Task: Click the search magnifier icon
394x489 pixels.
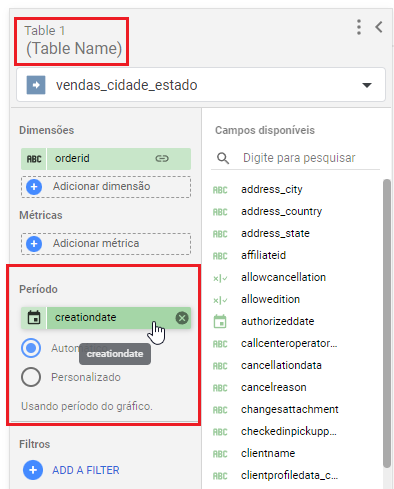Action: (223, 158)
